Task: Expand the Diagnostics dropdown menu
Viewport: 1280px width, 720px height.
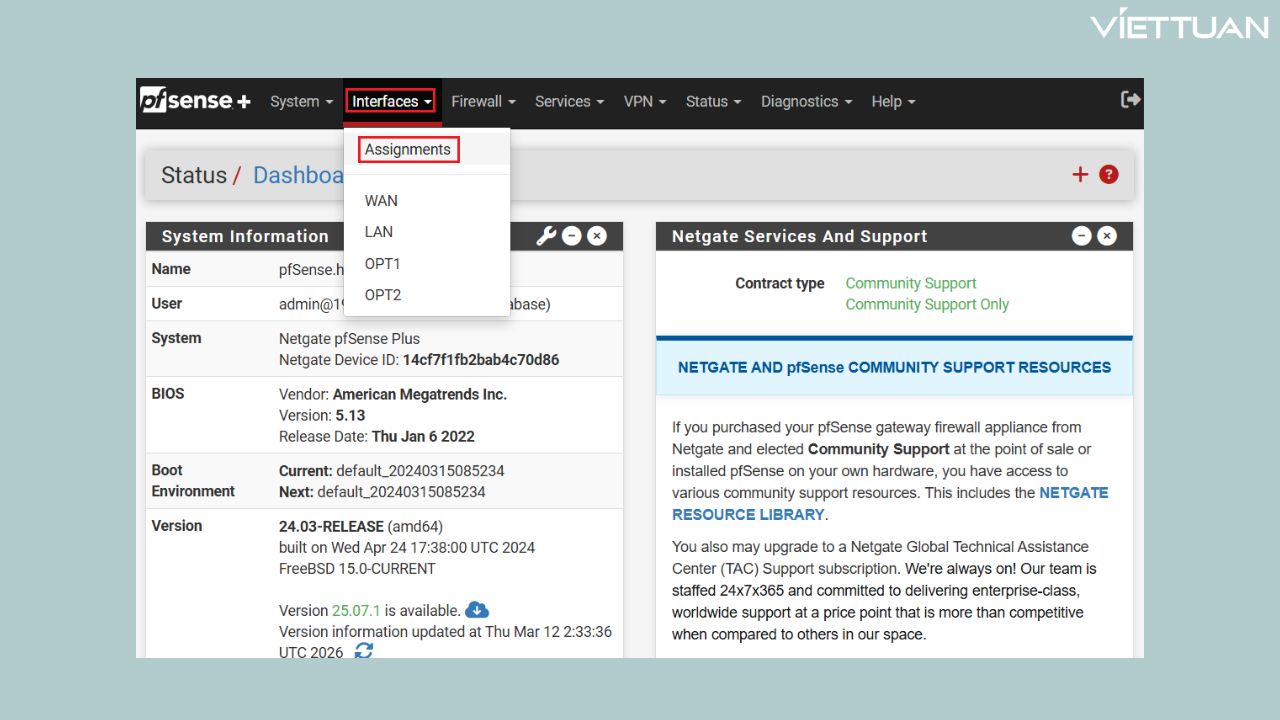Action: click(x=806, y=102)
